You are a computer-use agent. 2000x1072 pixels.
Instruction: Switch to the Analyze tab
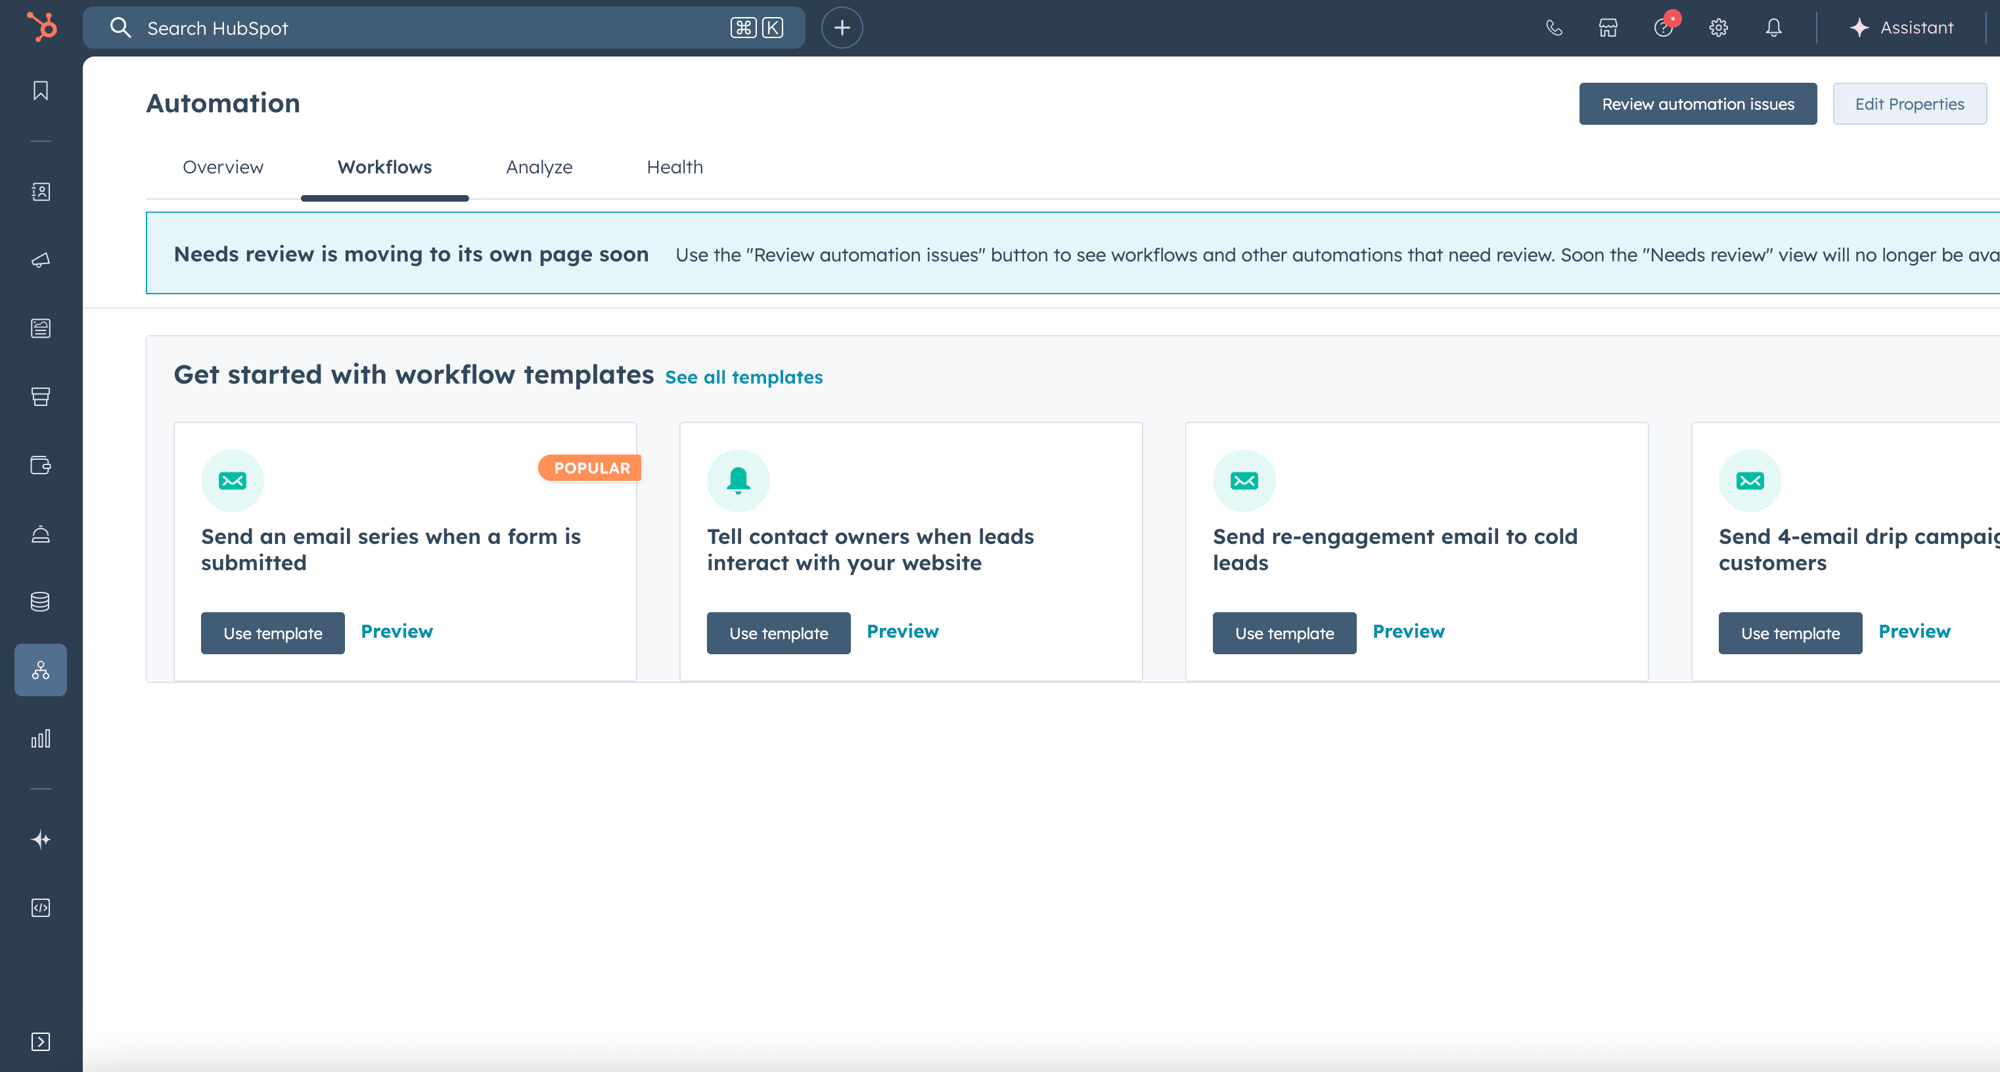pyautogui.click(x=539, y=167)
